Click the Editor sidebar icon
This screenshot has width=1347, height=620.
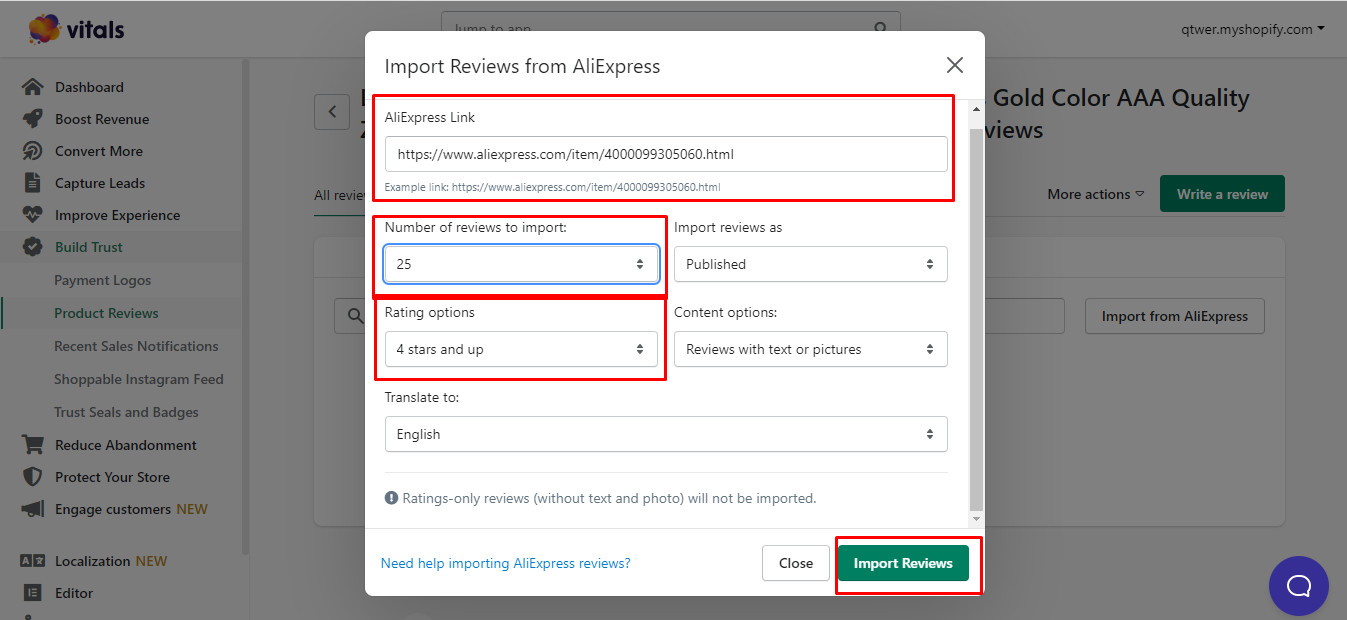[x=33, y=593]
